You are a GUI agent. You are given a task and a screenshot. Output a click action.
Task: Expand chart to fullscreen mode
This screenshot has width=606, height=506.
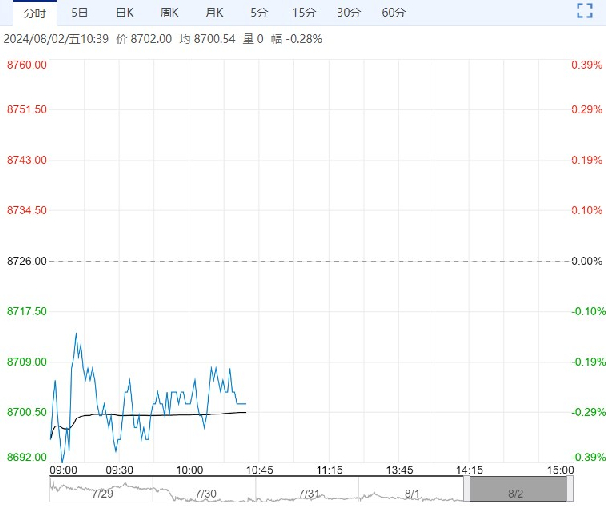pos(586,12)
